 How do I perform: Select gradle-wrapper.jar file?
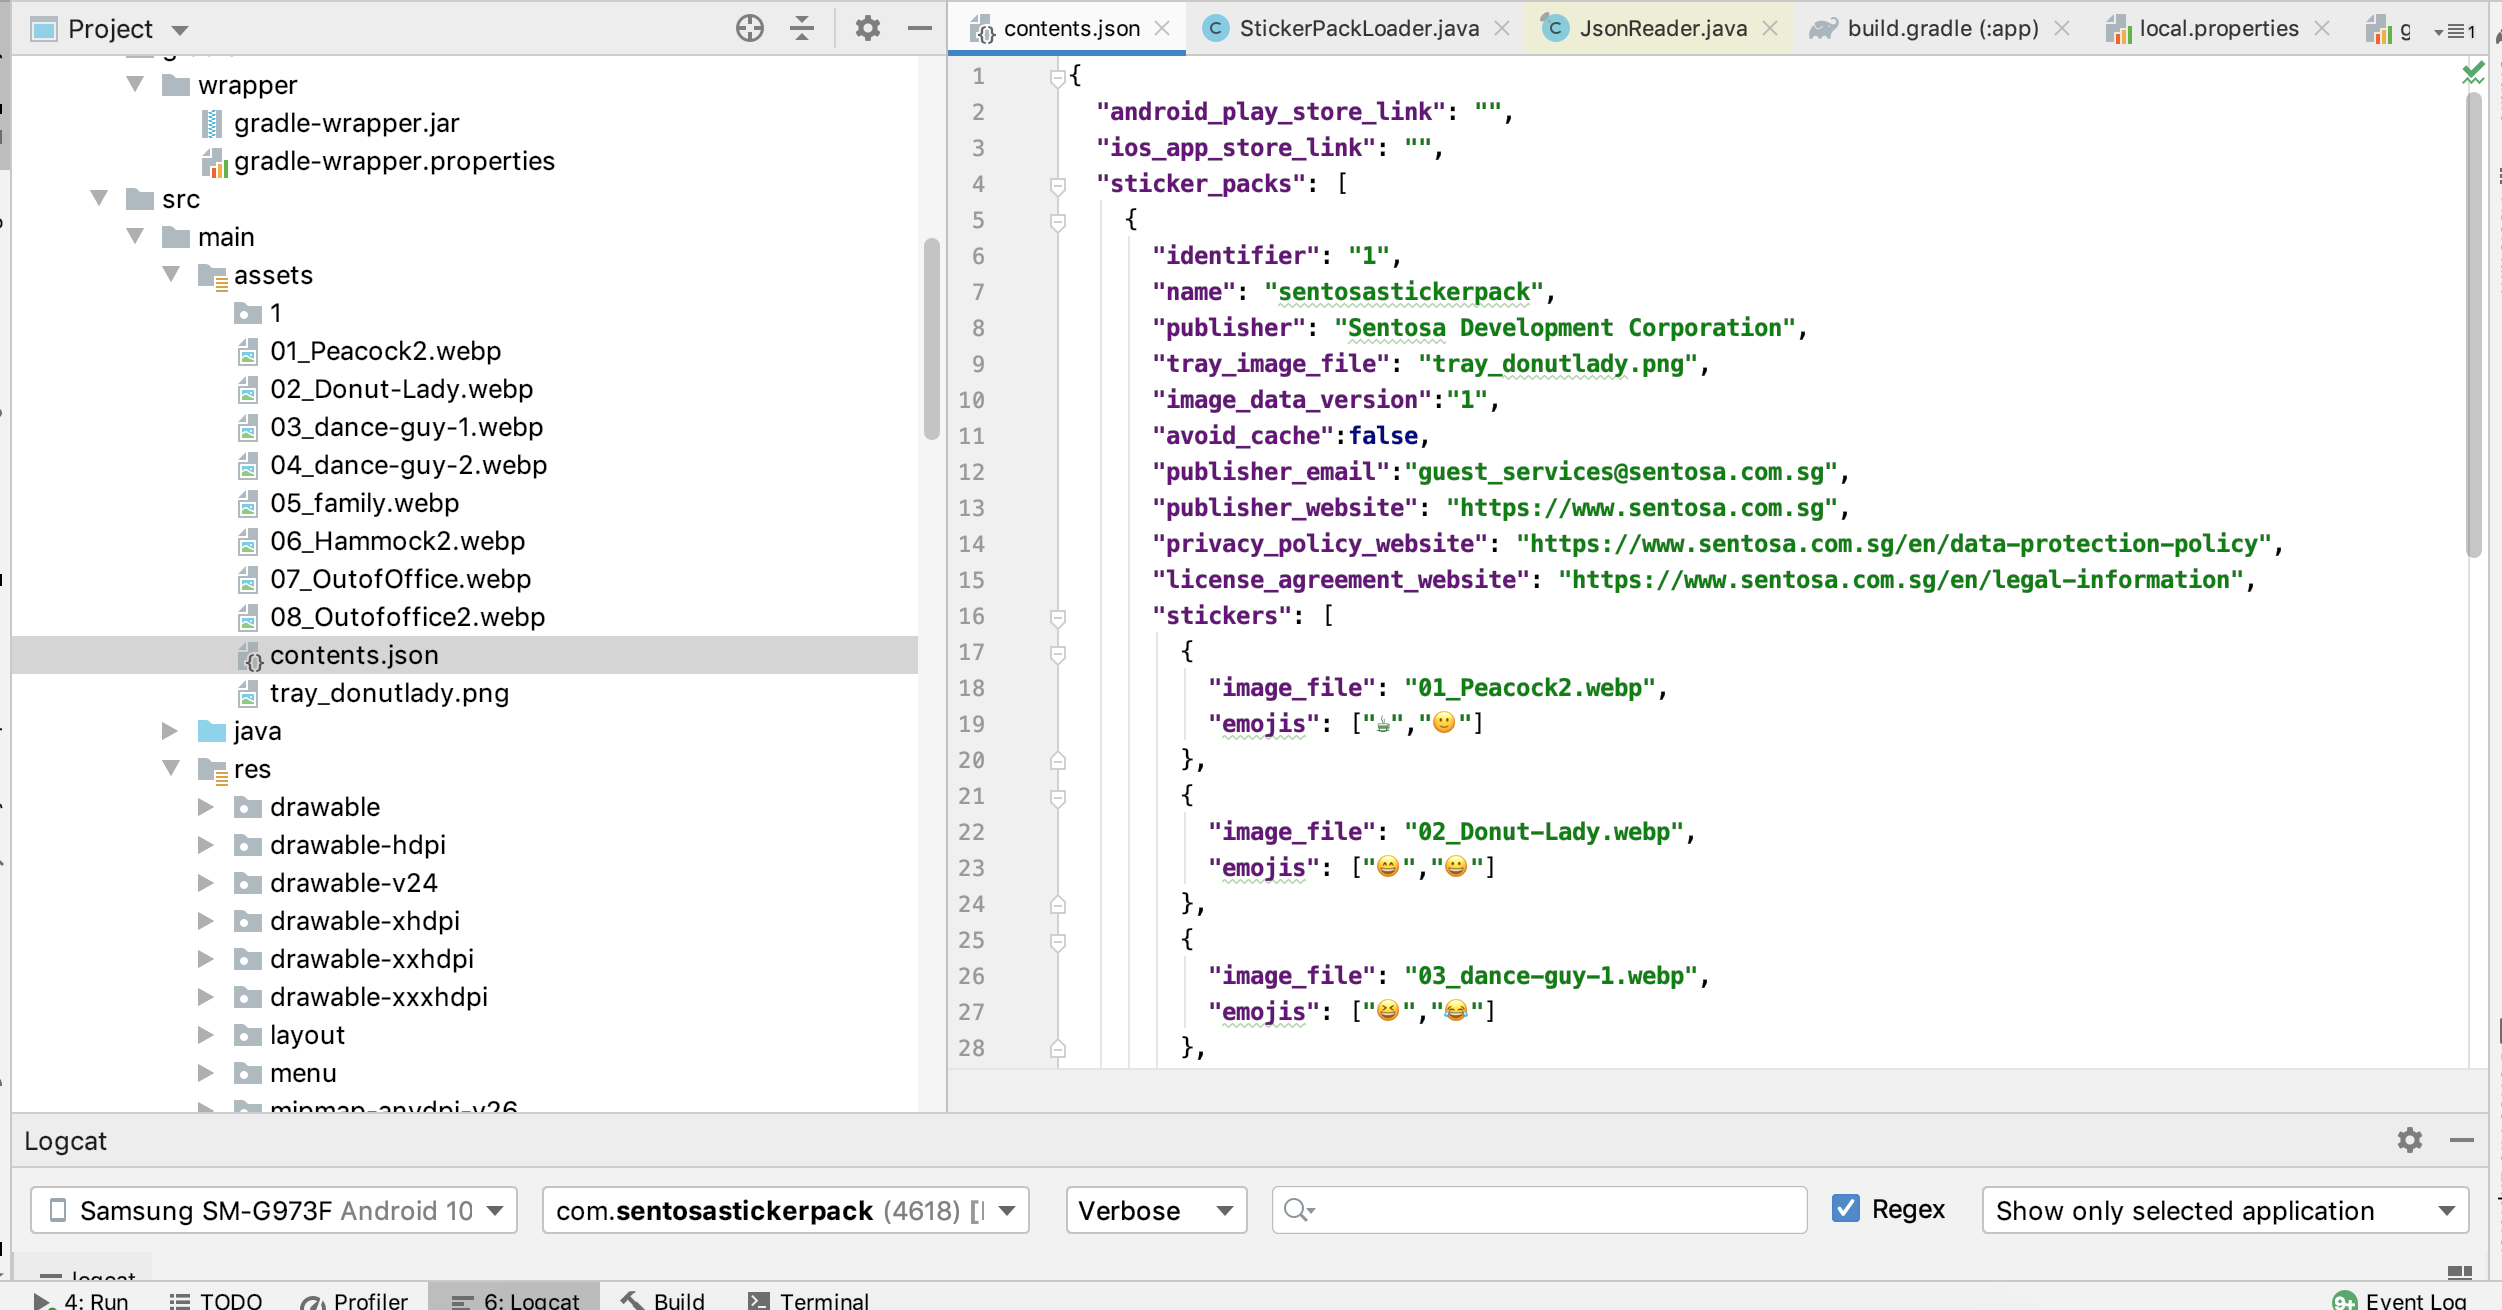tap(346, 123)
